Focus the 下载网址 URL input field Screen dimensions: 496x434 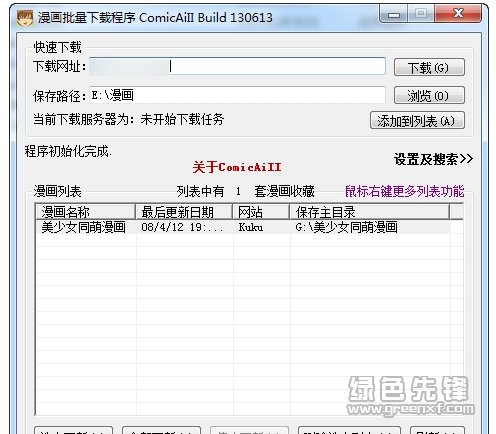tap(237, 66)
